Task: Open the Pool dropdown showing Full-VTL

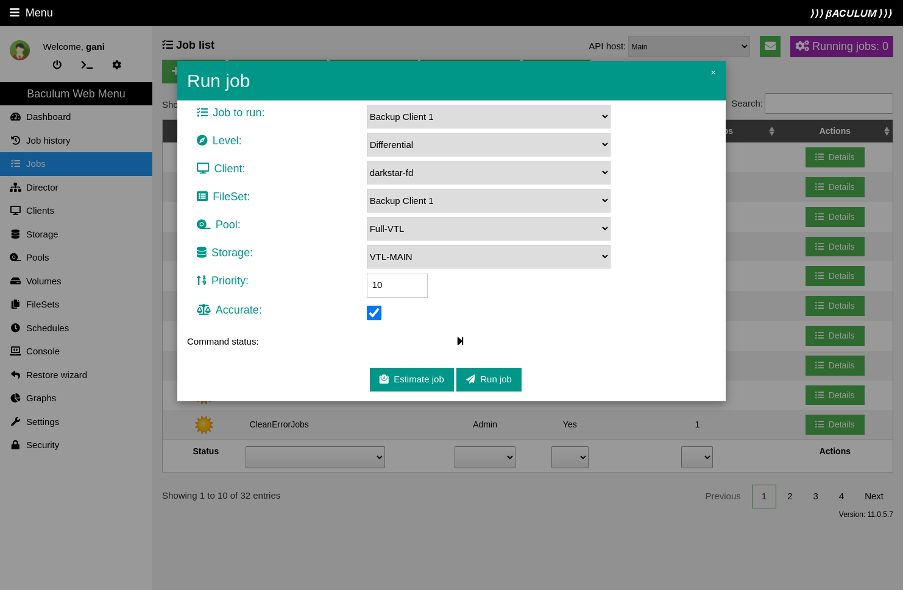Action: pos(488,229)
